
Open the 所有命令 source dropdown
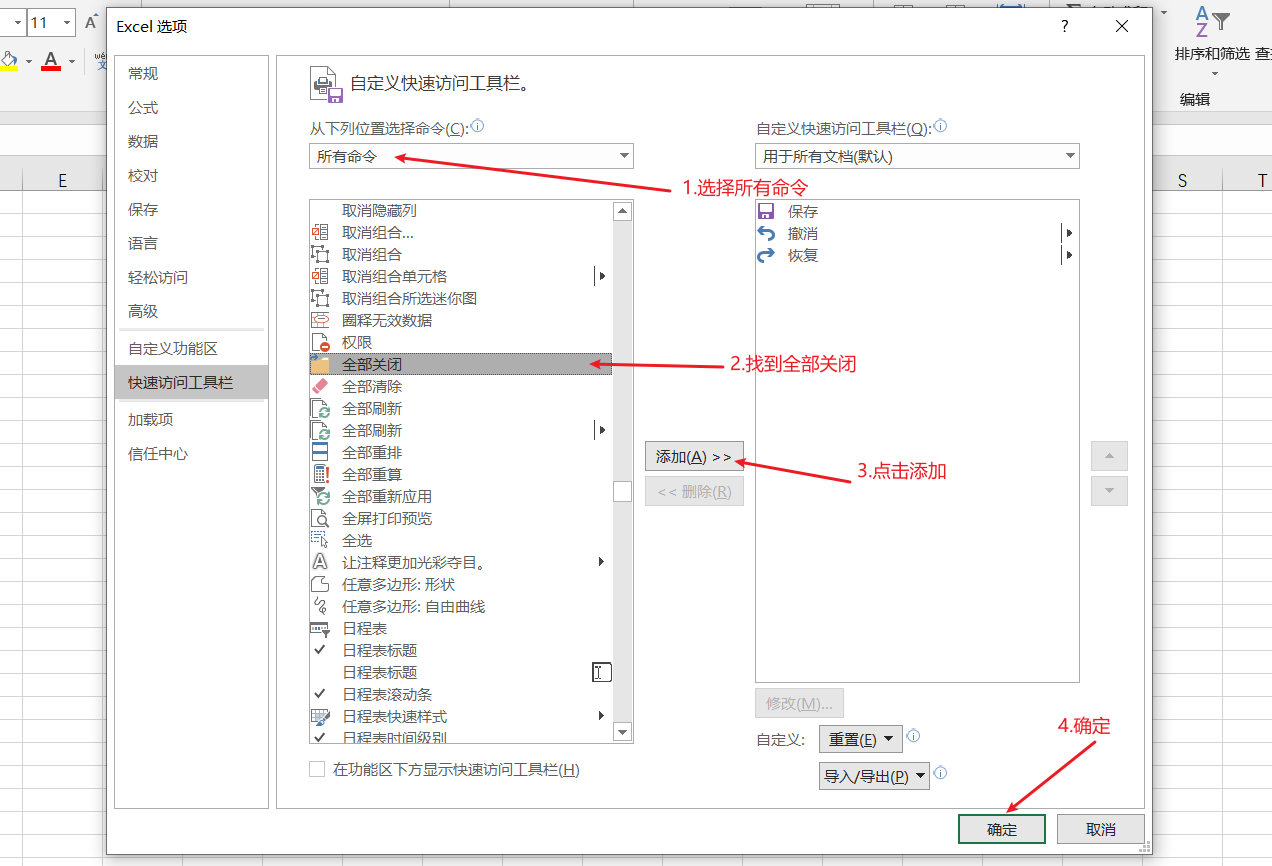(471, 156)
